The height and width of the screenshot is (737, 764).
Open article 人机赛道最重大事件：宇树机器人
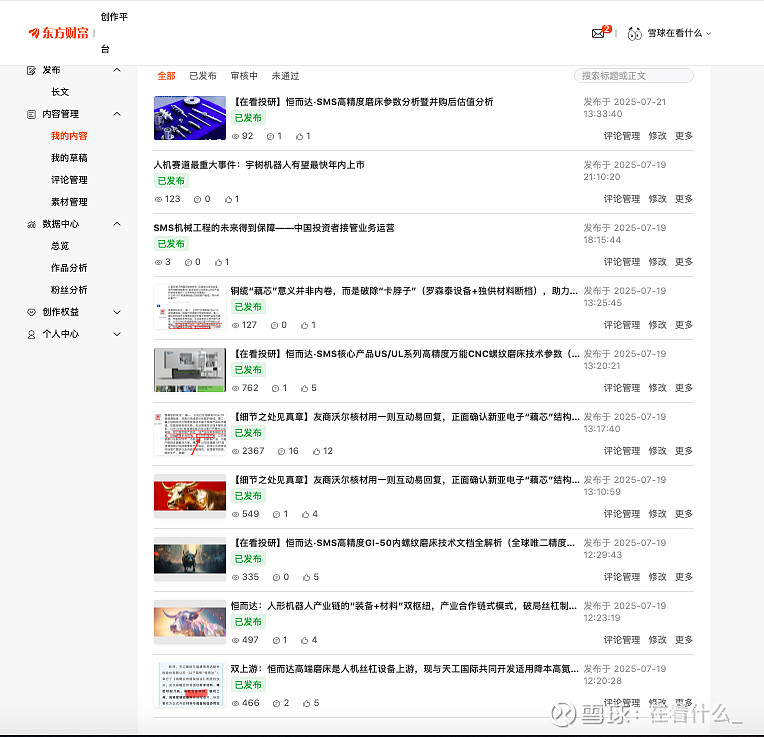point(259,165)
